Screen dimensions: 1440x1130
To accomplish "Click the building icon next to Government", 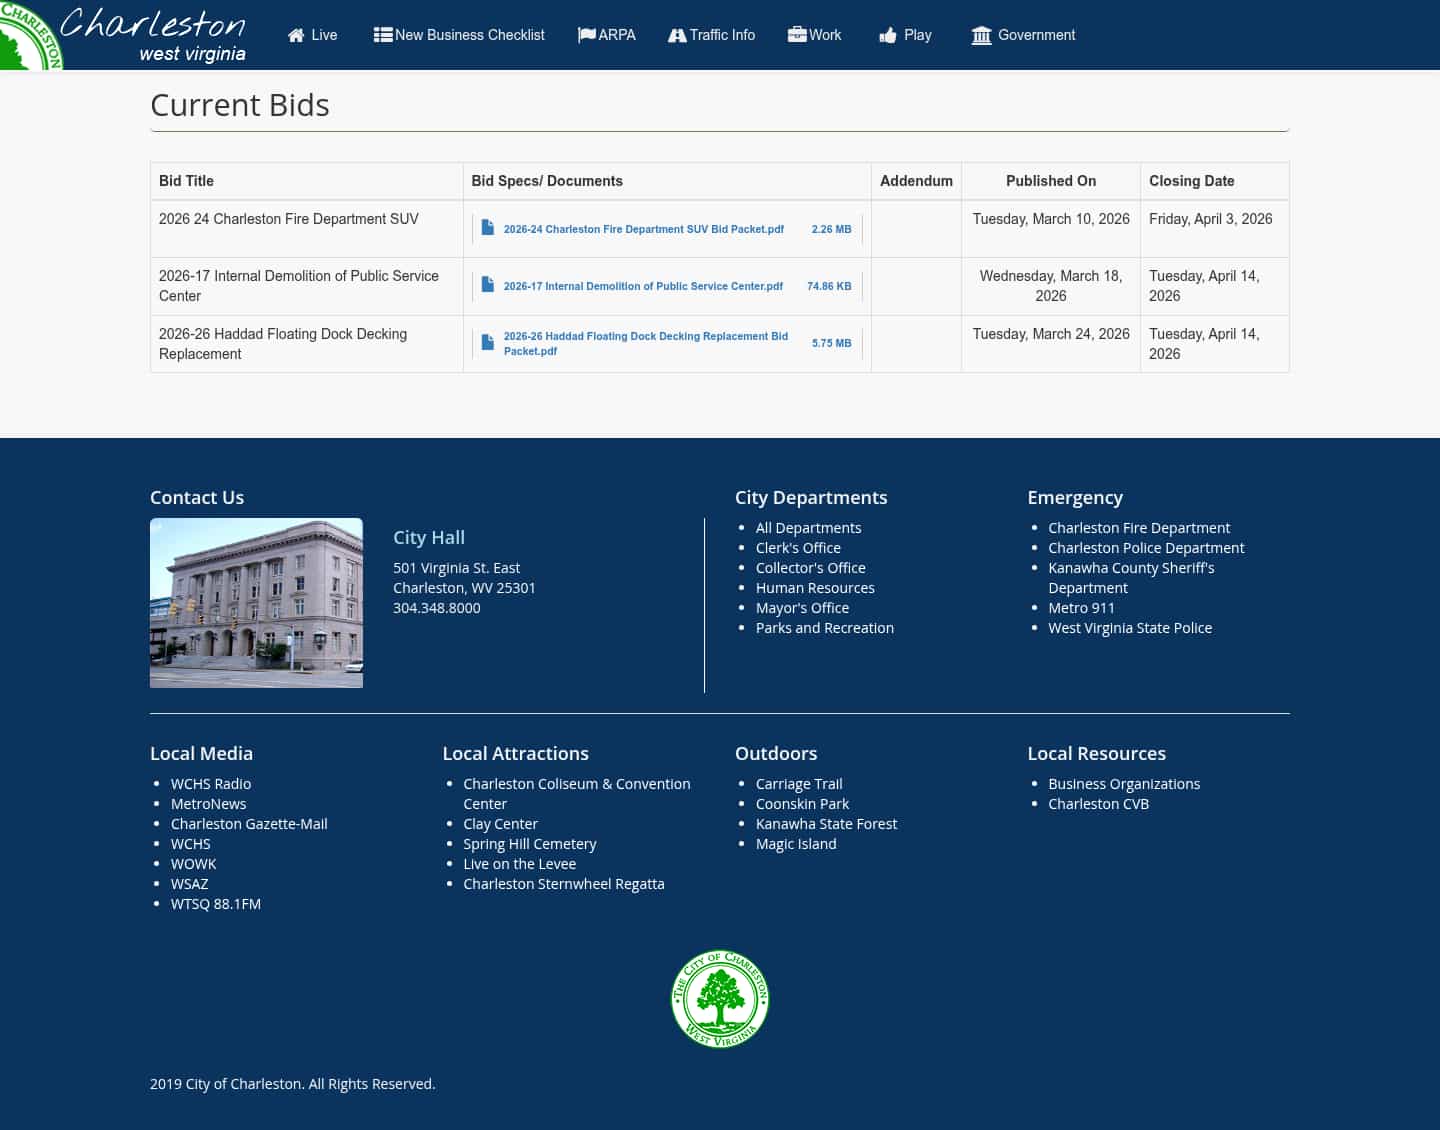I will tap(980, 35).
